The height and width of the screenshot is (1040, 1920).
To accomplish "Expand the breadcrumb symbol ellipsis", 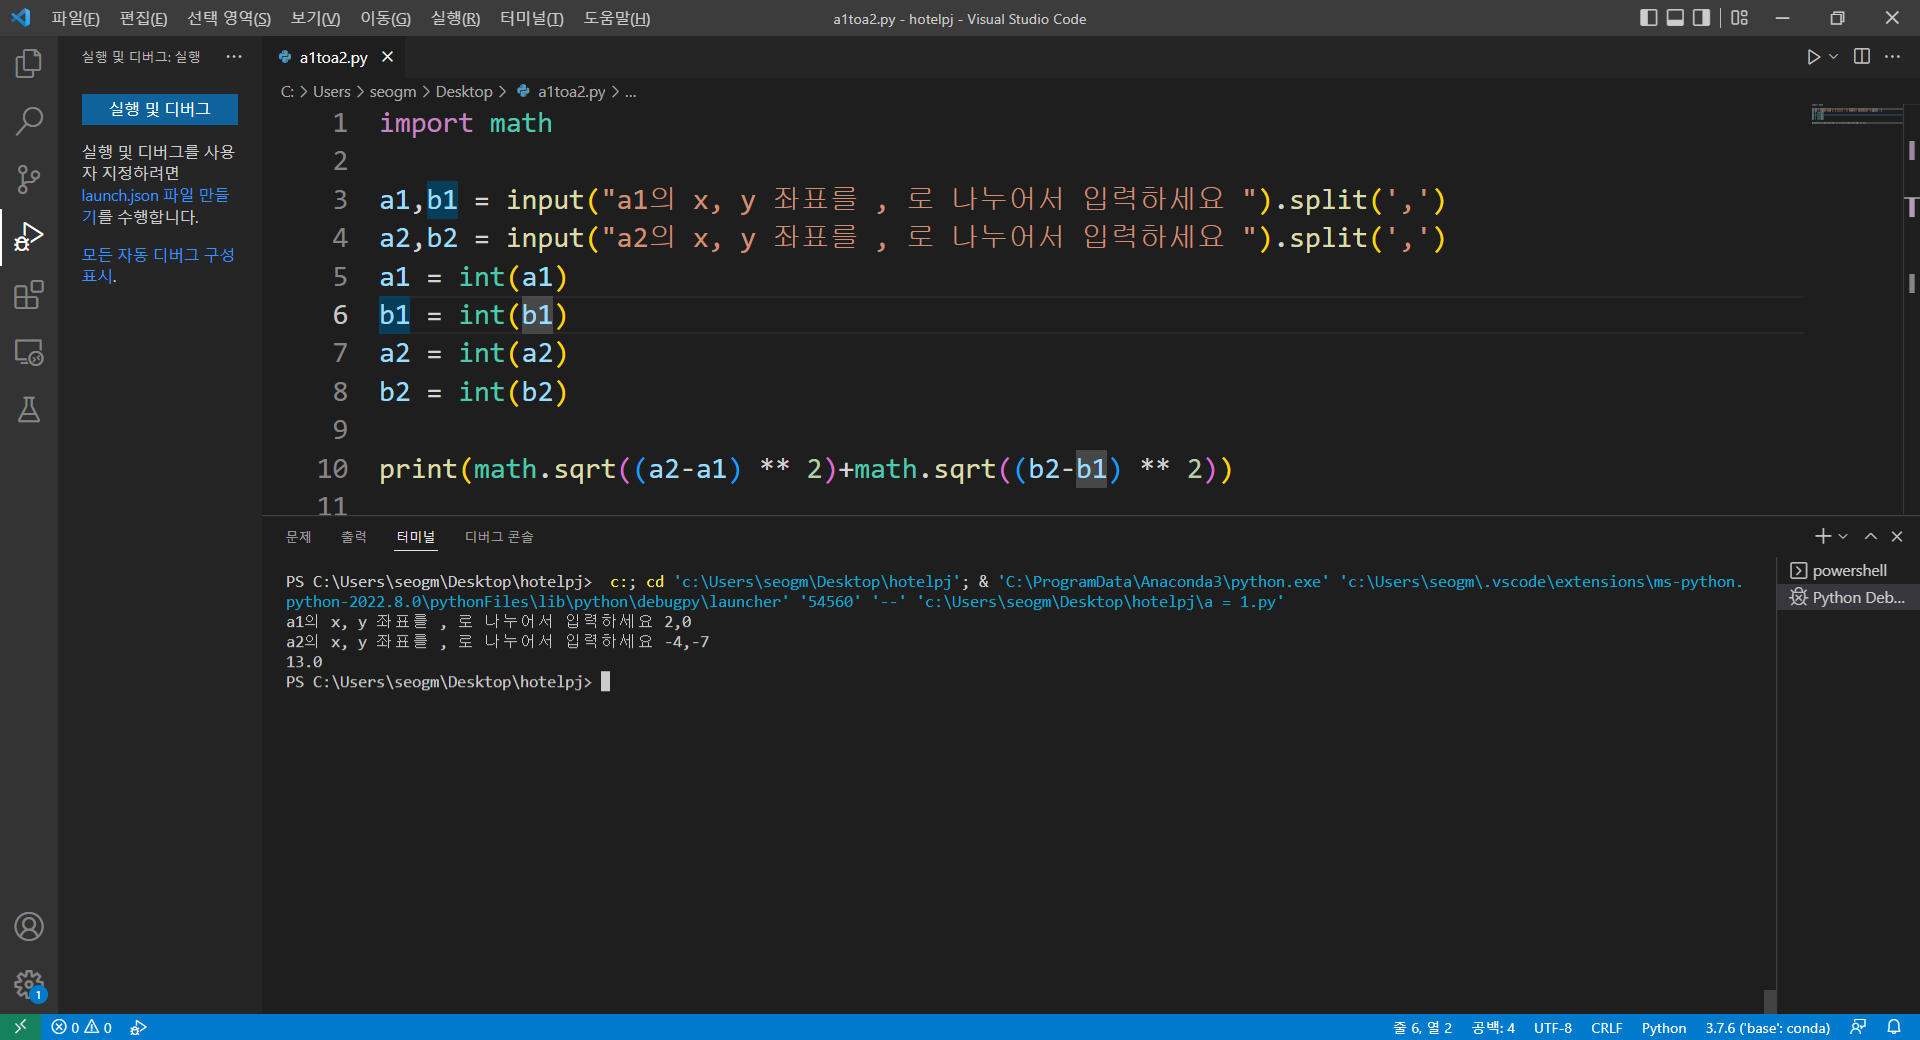I will click(x=630, y=92).
